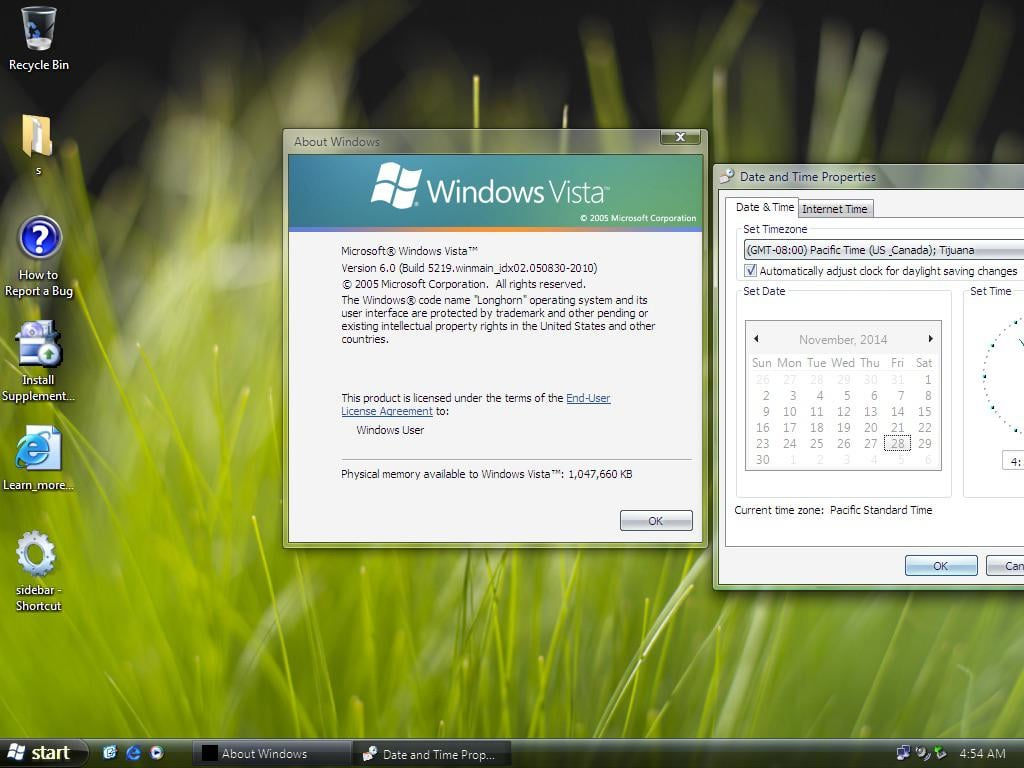This screenshot has width=1024, height=768.
Task: Select November 5 in the calendar
Action: [846, 395]
